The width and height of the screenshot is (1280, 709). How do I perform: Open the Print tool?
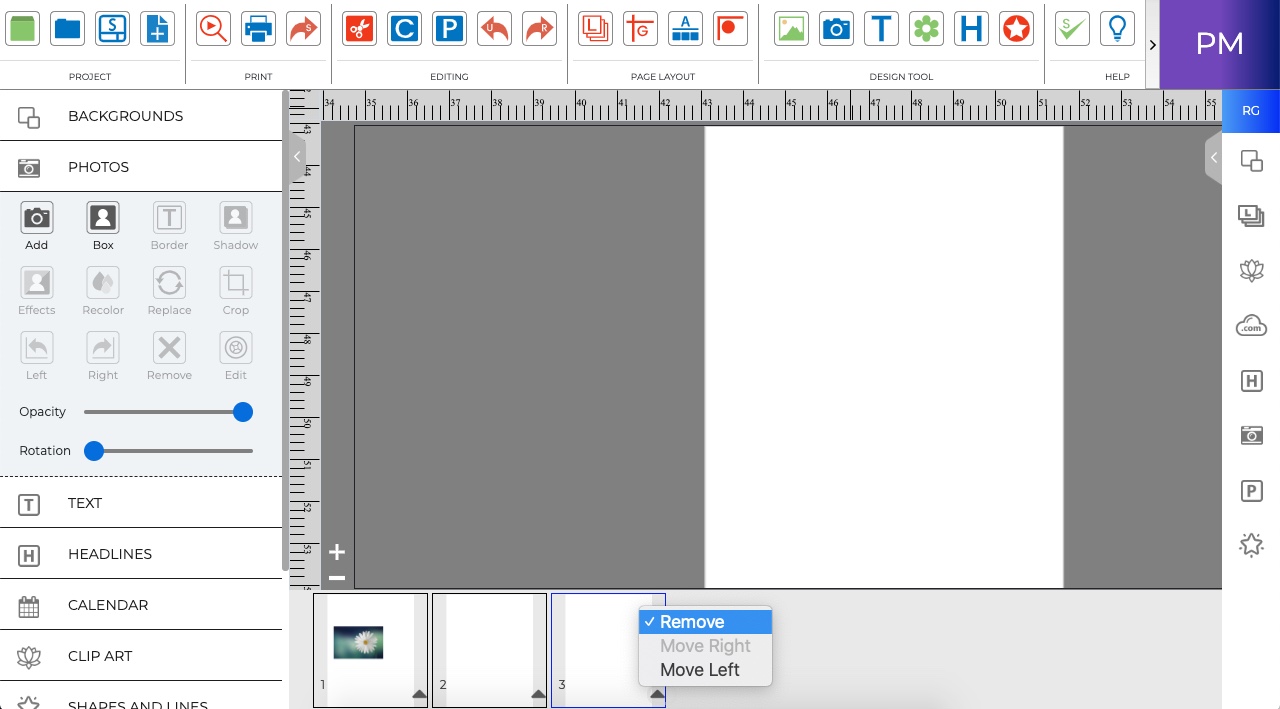pos(258,29)
